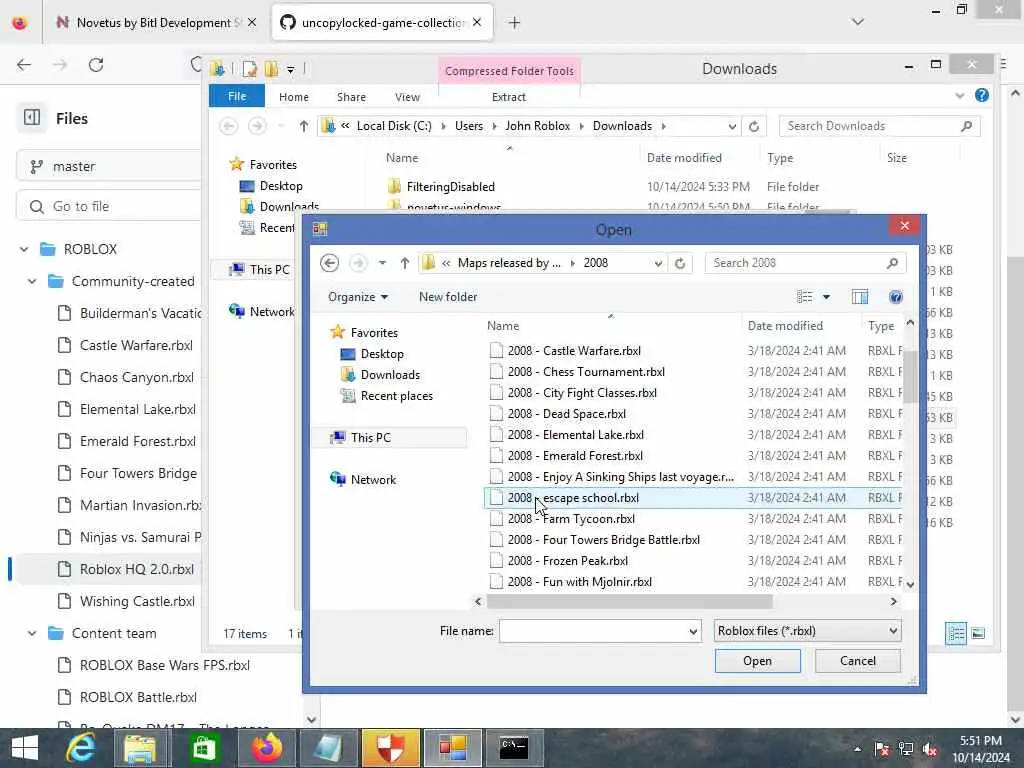
Task: Open recent locations dropdown in Open dialog
Action: coord(382,263)
